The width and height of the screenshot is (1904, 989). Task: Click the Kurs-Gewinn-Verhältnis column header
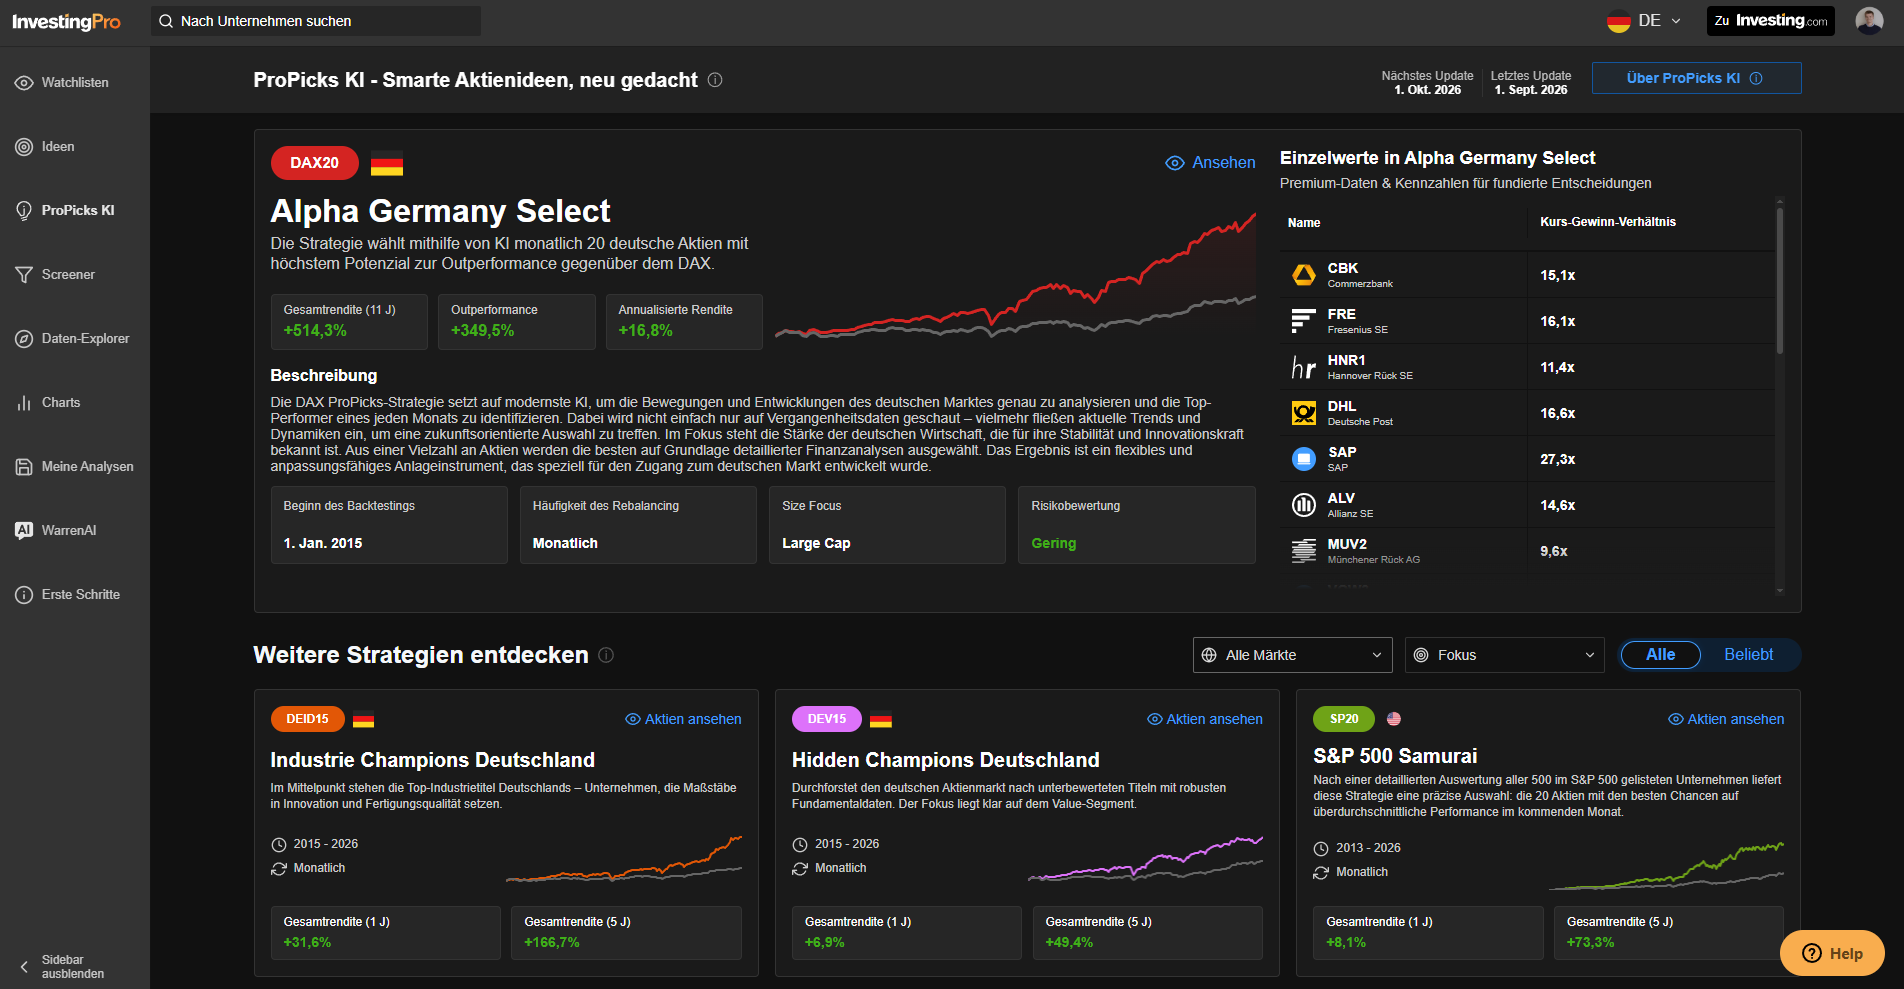[1608, 222]
